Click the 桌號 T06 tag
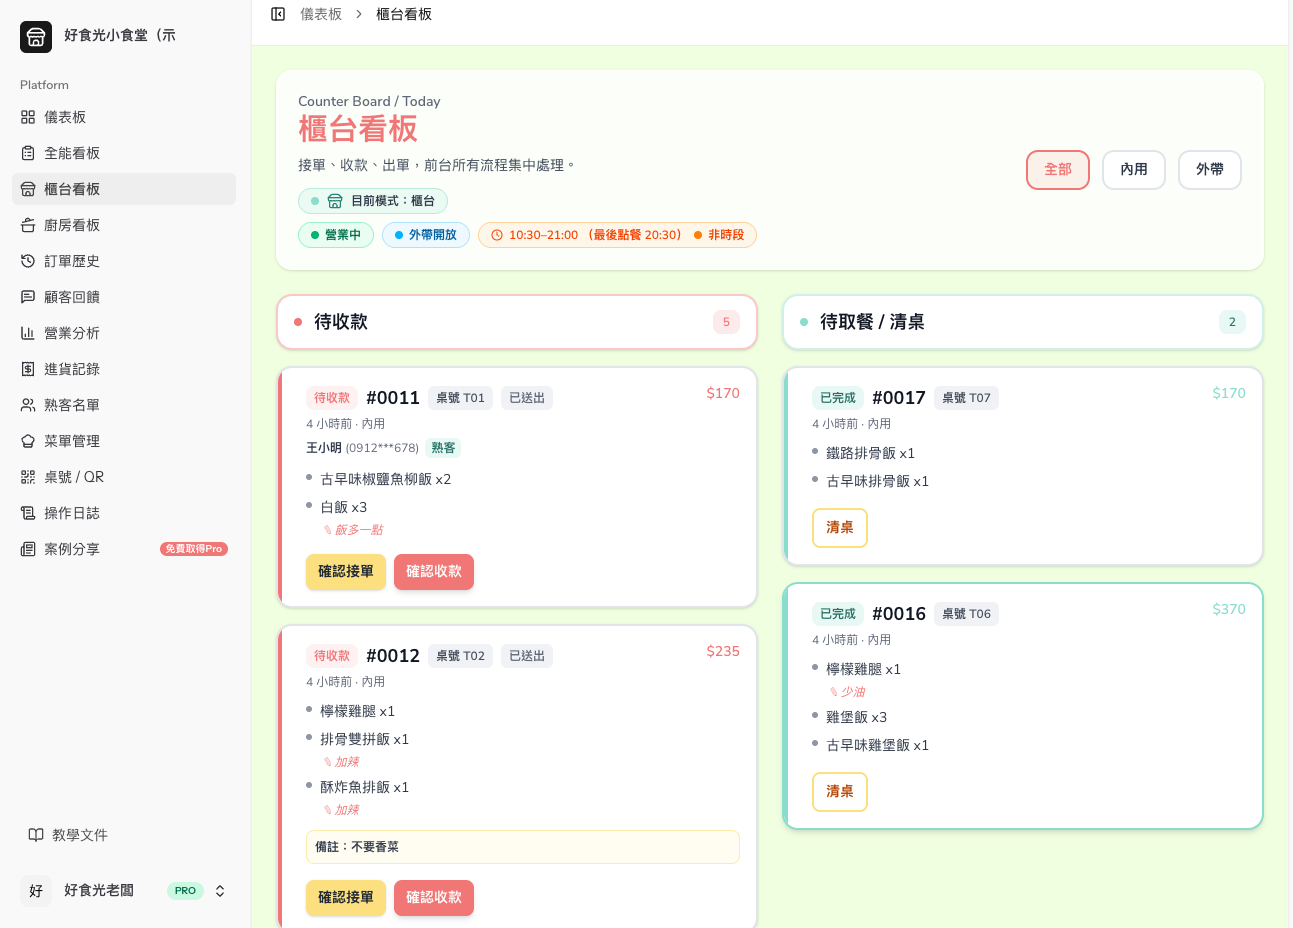Image resolution: width=1293 pixels, height=928 pixels. 966,614
